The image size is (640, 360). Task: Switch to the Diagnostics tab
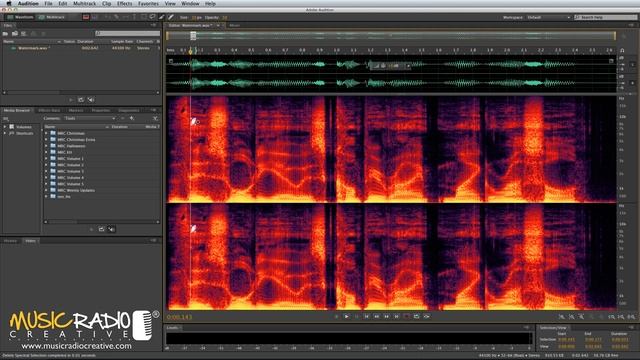tap(129, 111)
